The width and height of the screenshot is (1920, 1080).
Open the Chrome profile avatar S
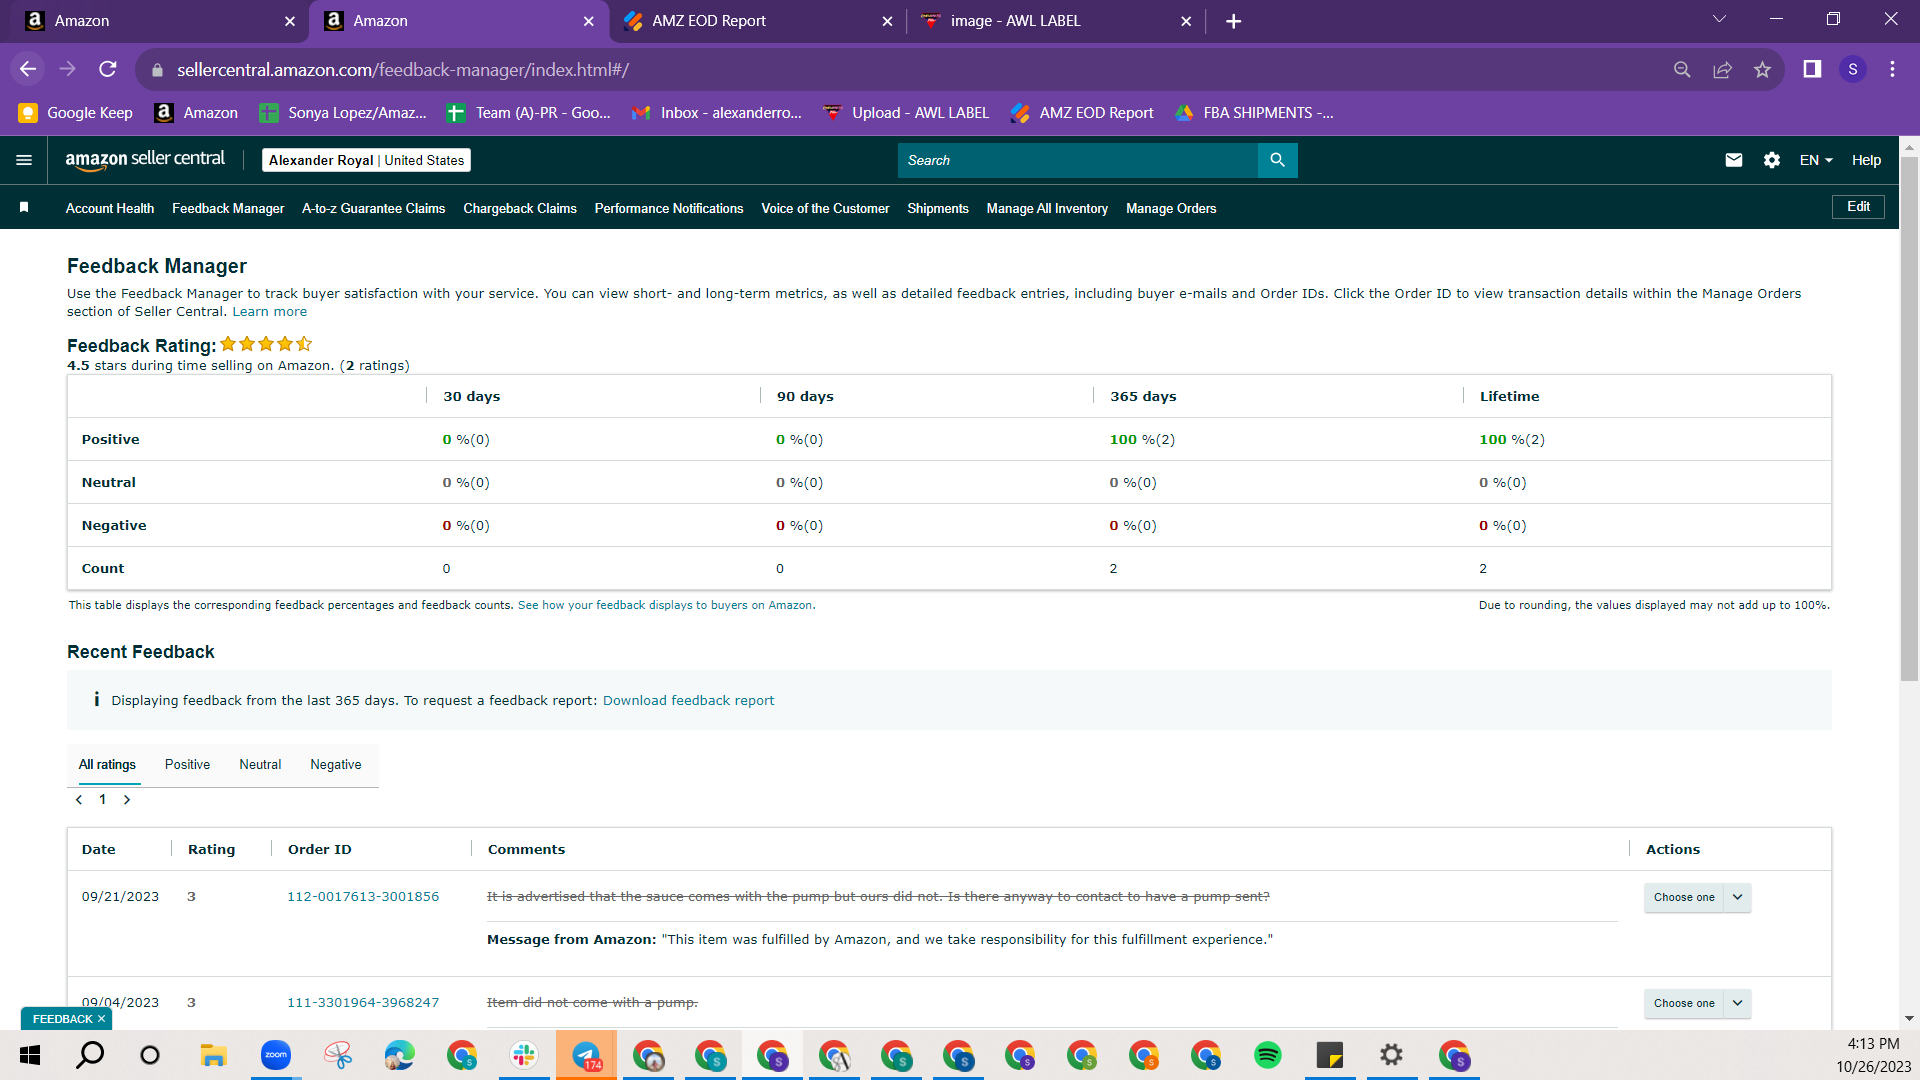1853,69
